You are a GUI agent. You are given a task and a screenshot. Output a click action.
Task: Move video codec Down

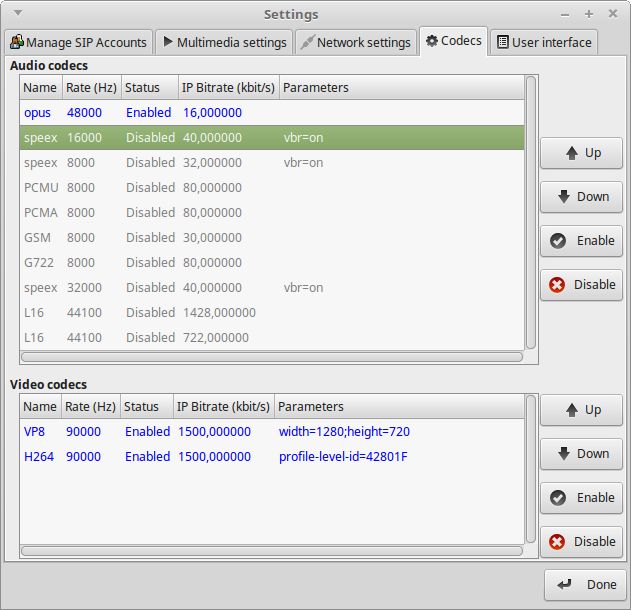tap(582, 454)
